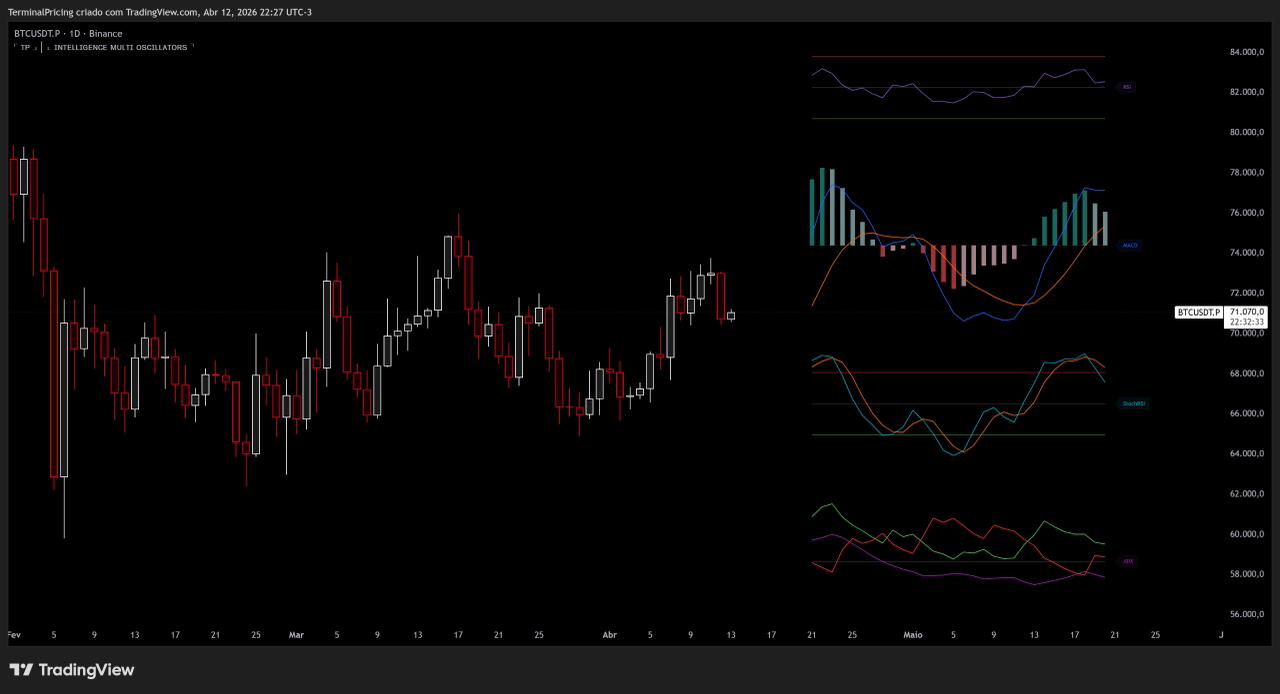Click the TP indicator legend label
This screenshot has width=1280, height=694.
(25, 47)
